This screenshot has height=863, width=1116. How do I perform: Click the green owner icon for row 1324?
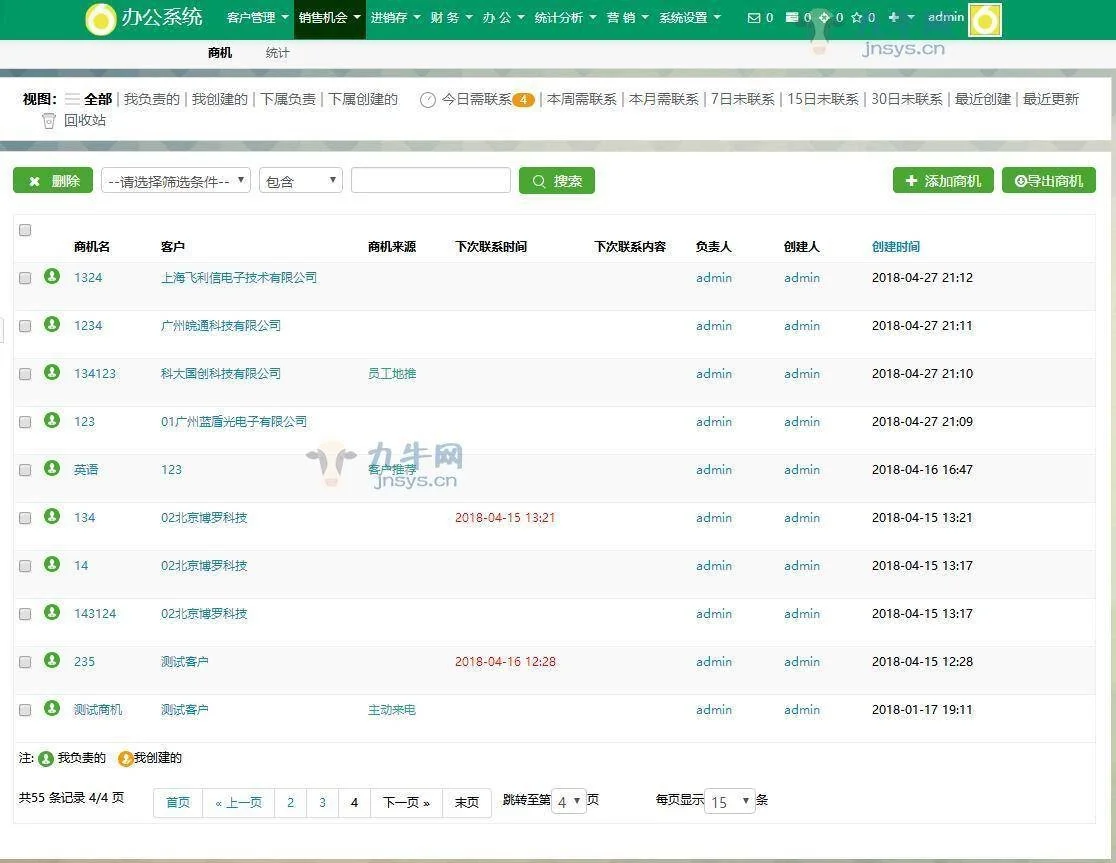52,277
